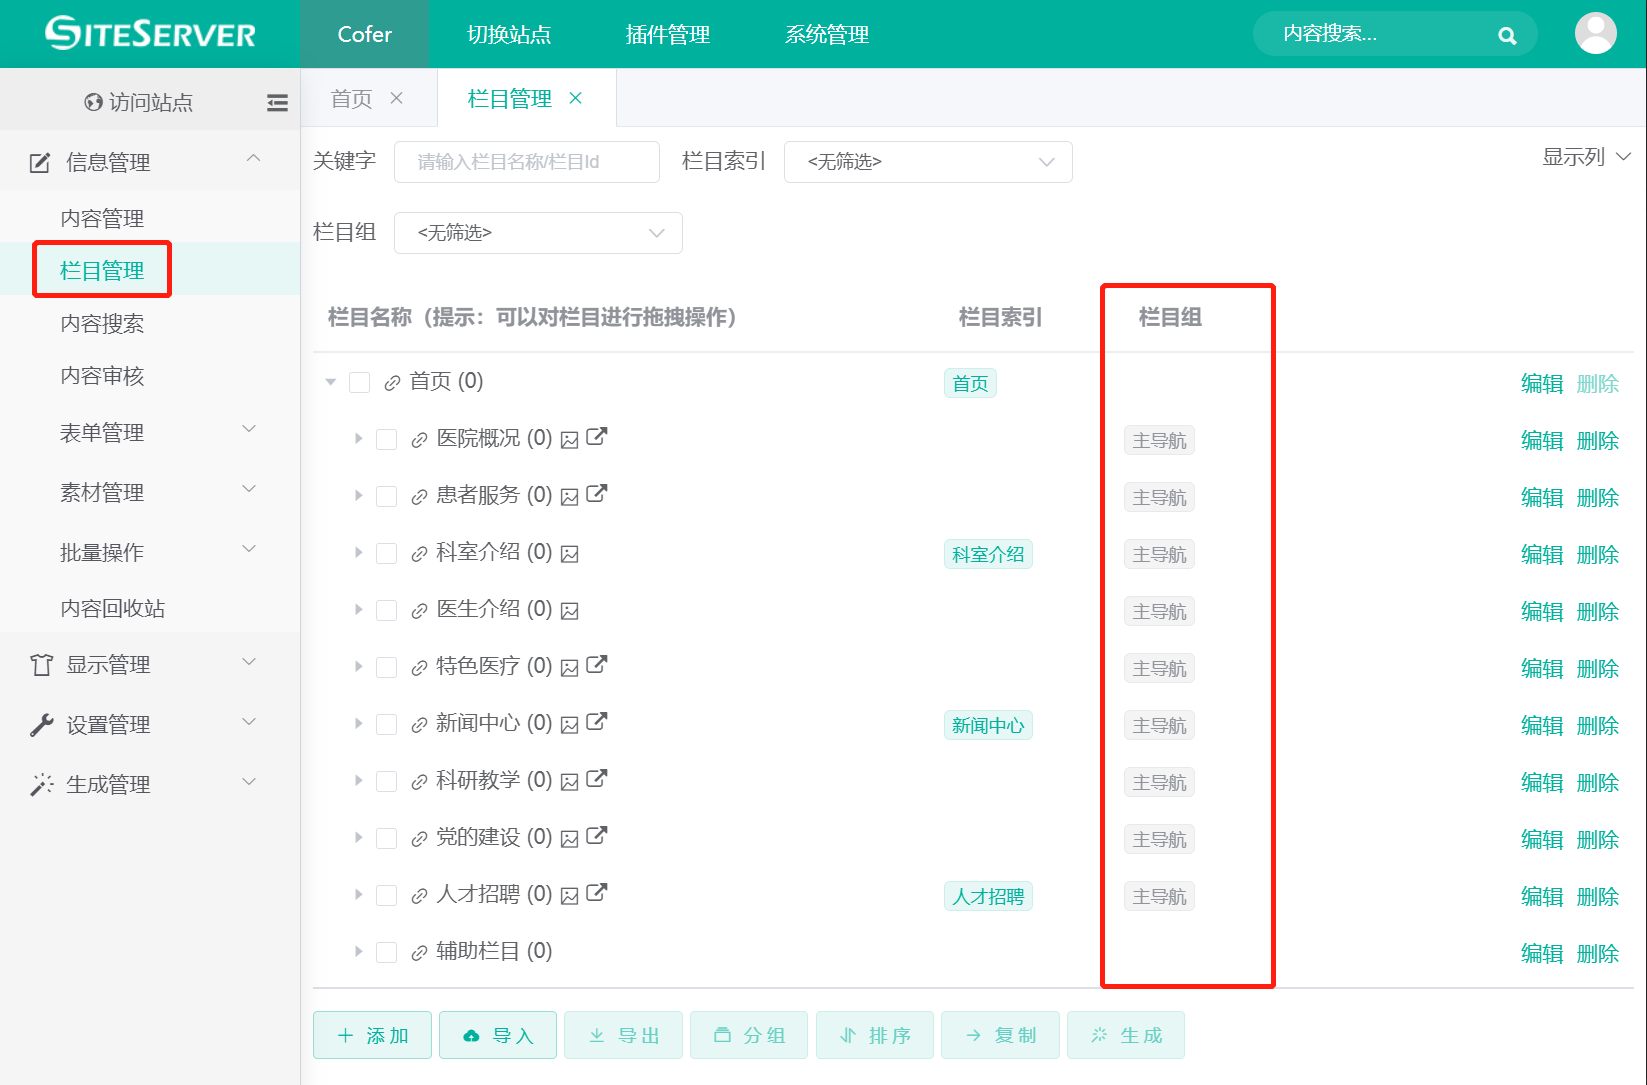Open the 栏目组 filter dropdown
The width and height of the screenshot is (1647, 1085).
click(x=538, y=233)
